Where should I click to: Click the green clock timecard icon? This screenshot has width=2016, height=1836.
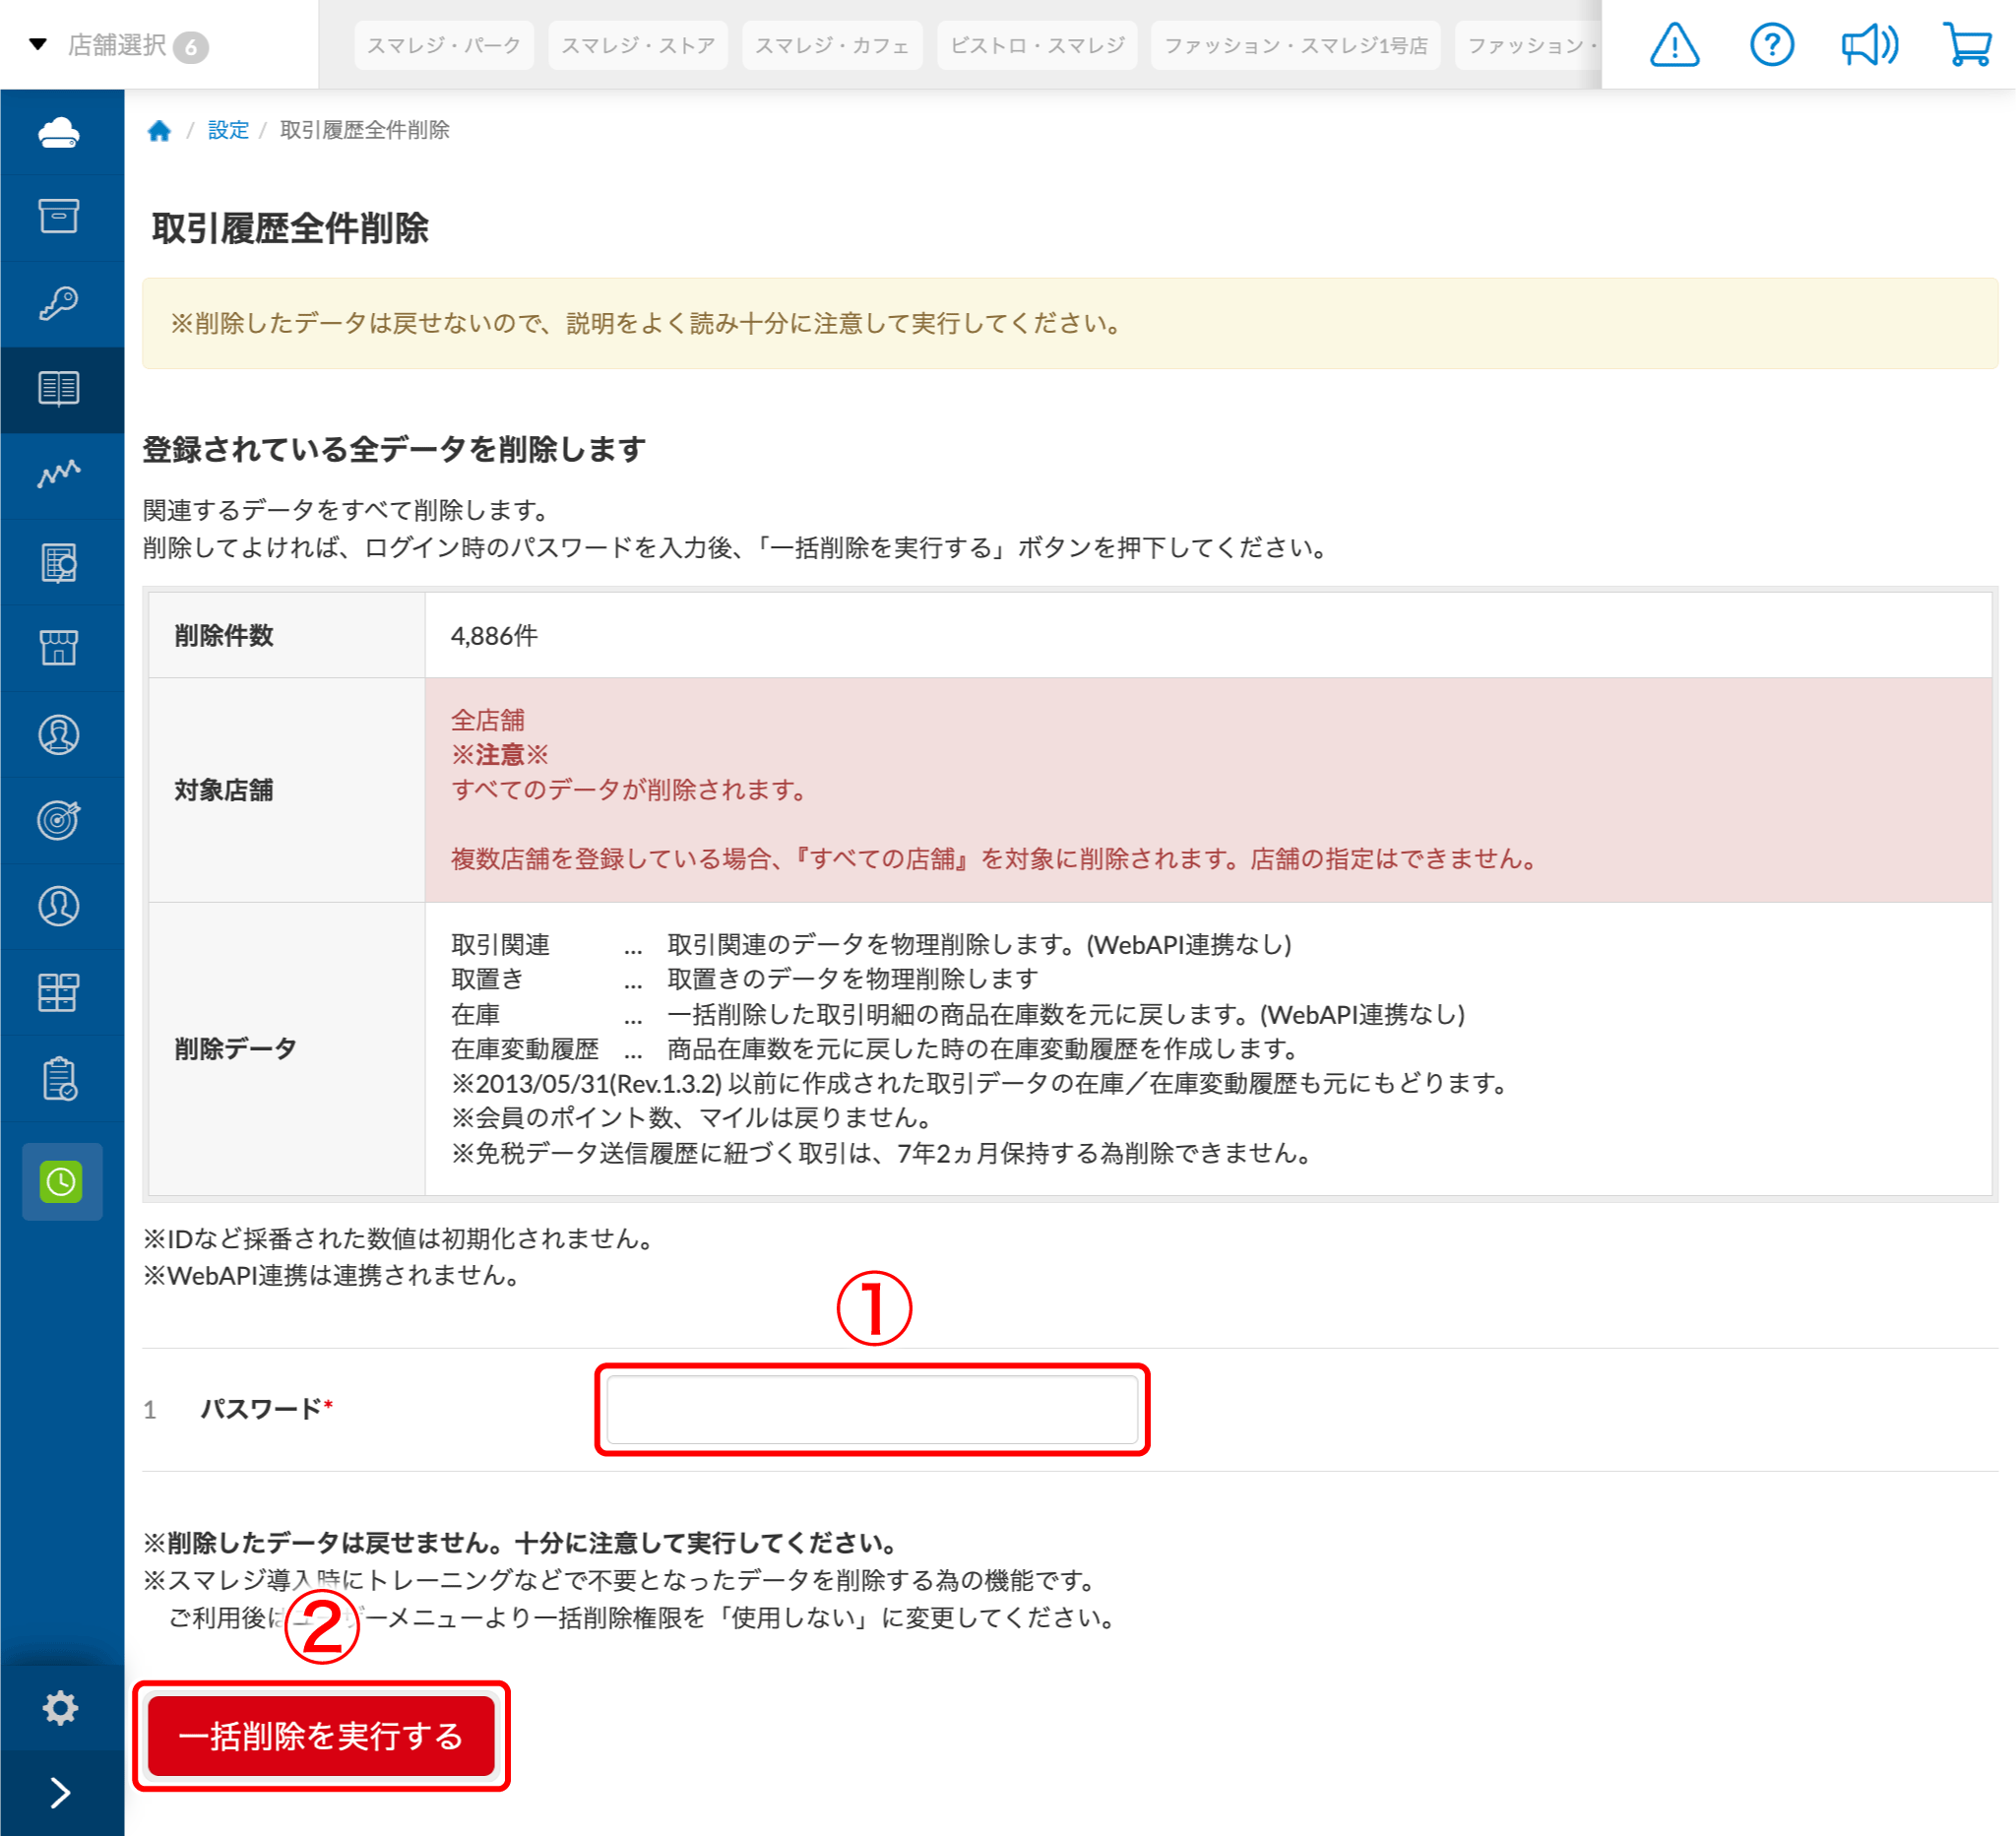tap(61, 1181)
